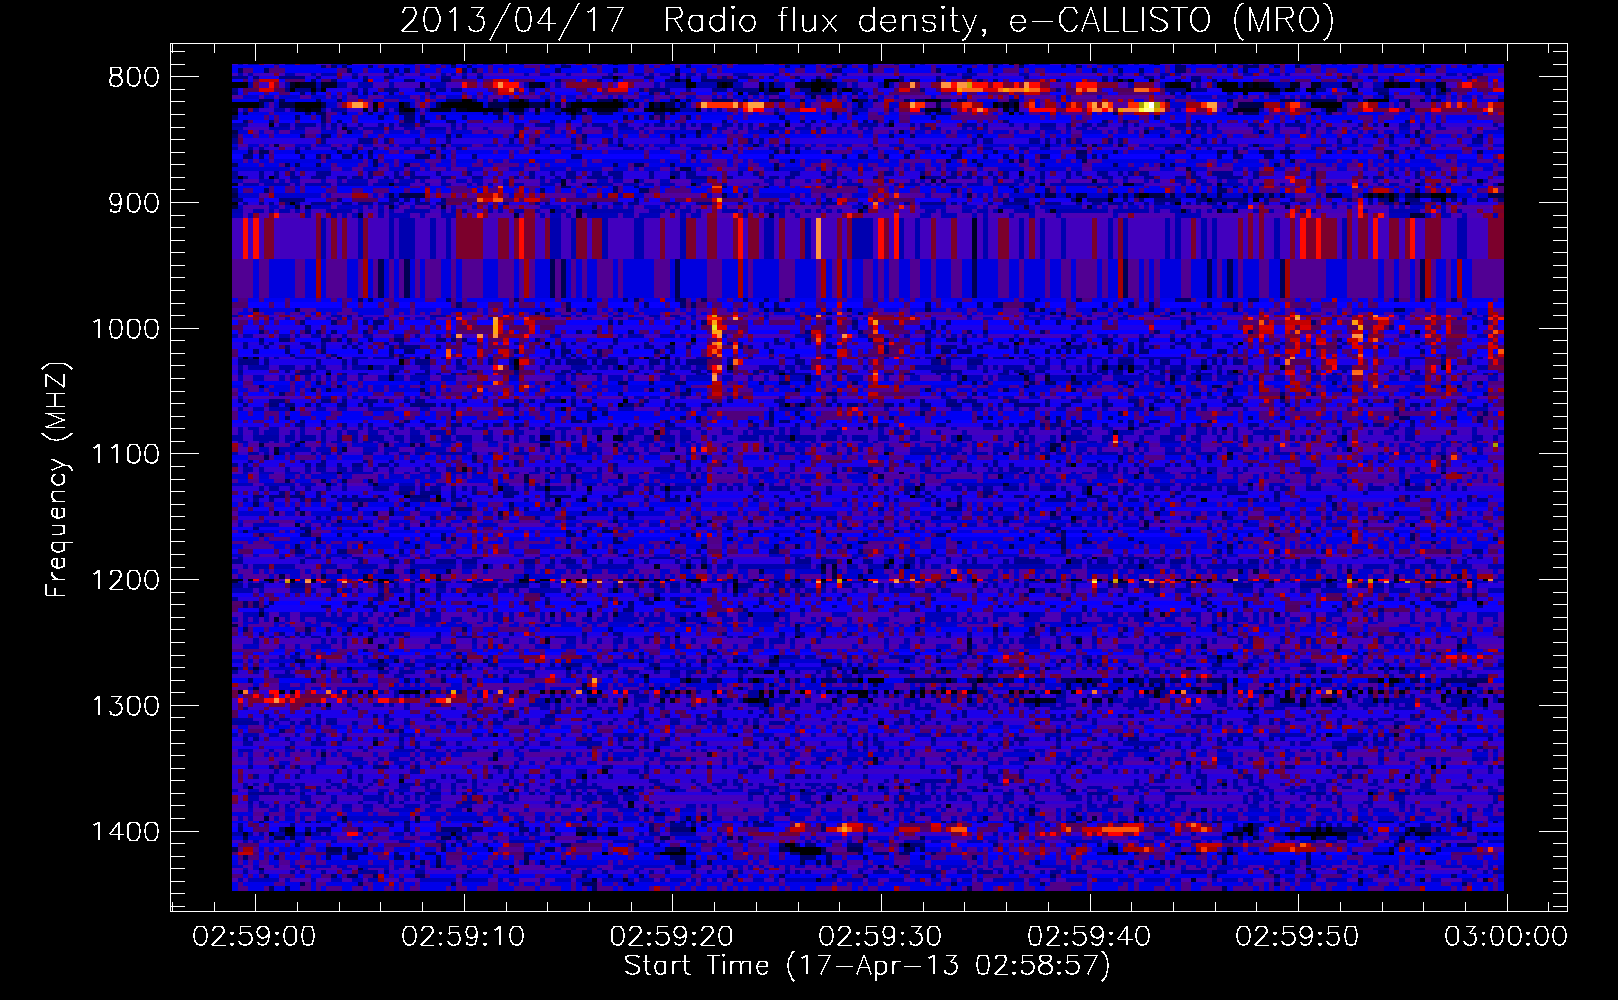Image resolution: width=1618 pixels, height=1000 pixels.
Task: Click the "Frequency (MHZ)" axis label
Action: click(x=57, y=480)
